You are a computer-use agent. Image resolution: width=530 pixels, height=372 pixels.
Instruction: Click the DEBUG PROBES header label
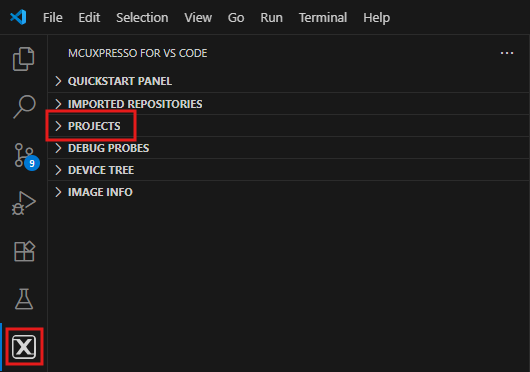tap(109, 148)
